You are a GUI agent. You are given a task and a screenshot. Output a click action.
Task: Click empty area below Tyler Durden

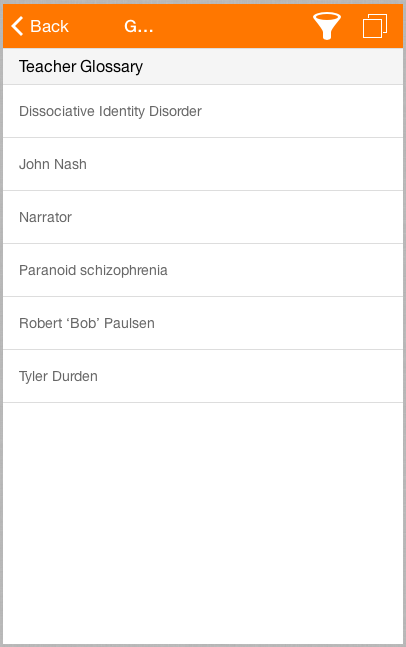(x=203, y=523)
